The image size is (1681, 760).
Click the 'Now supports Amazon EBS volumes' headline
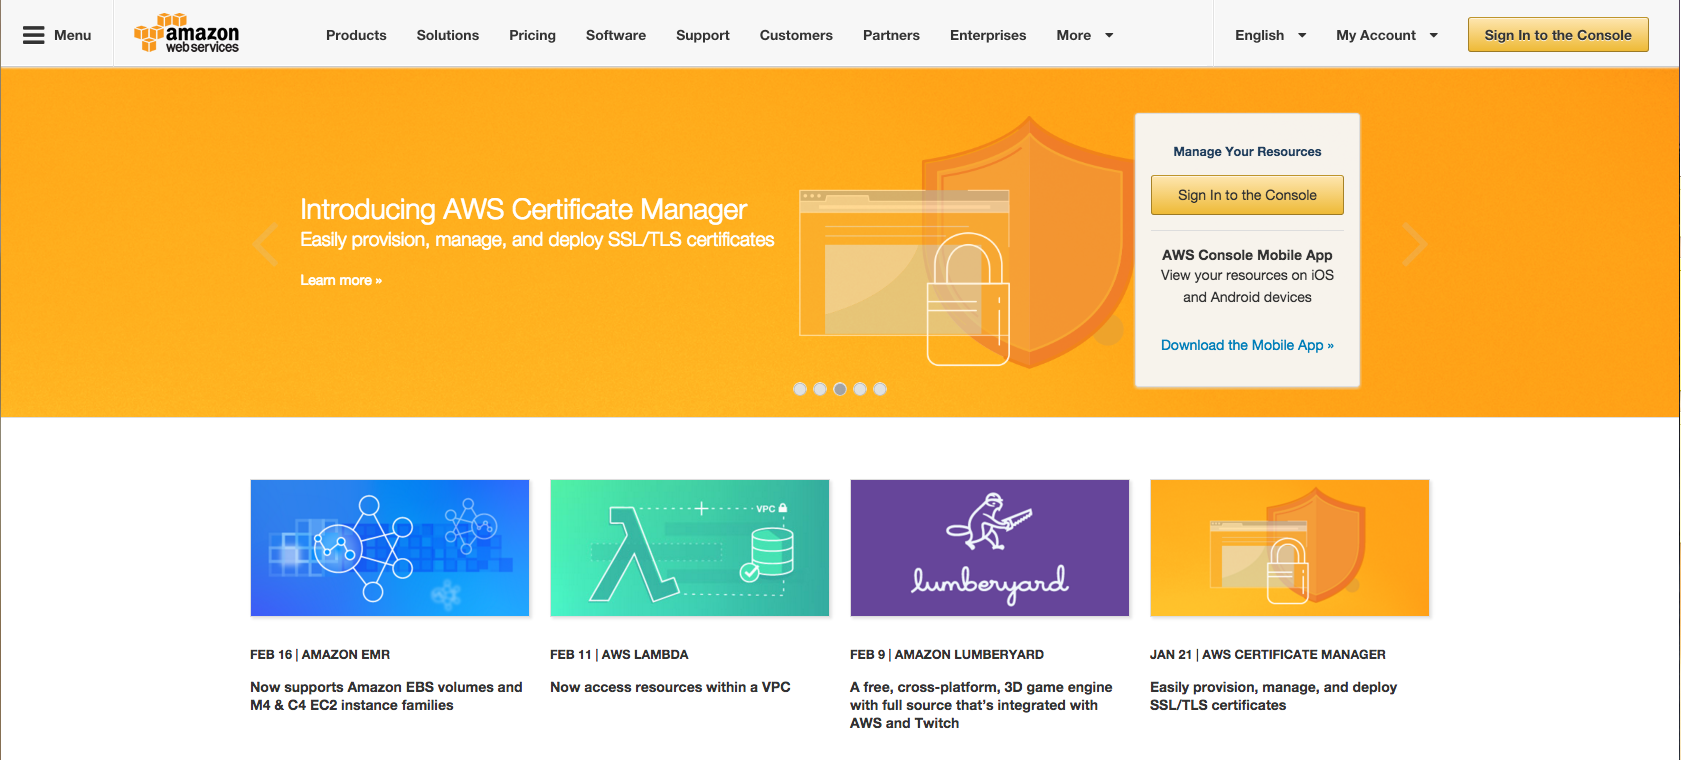coord(386,696)
